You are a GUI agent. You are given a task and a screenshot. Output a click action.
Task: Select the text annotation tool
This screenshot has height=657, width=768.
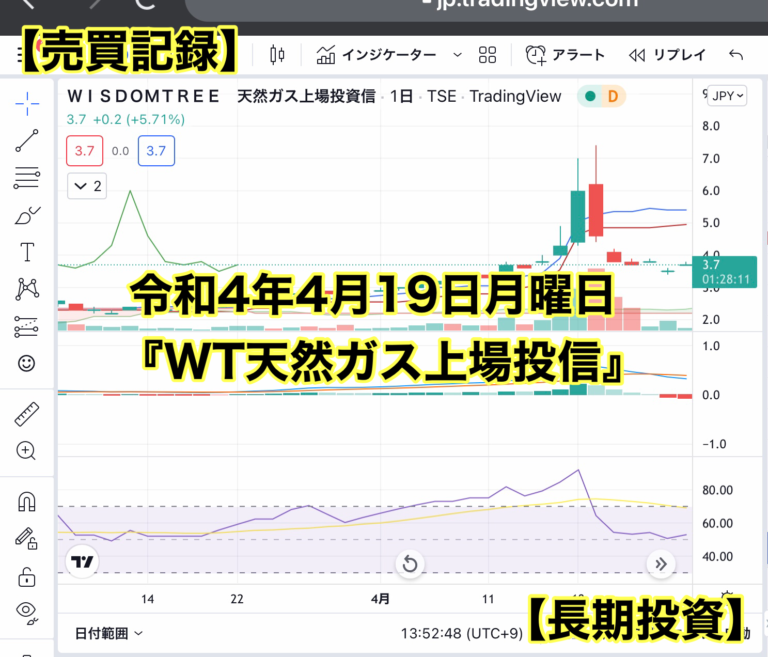tap(27, 252)
